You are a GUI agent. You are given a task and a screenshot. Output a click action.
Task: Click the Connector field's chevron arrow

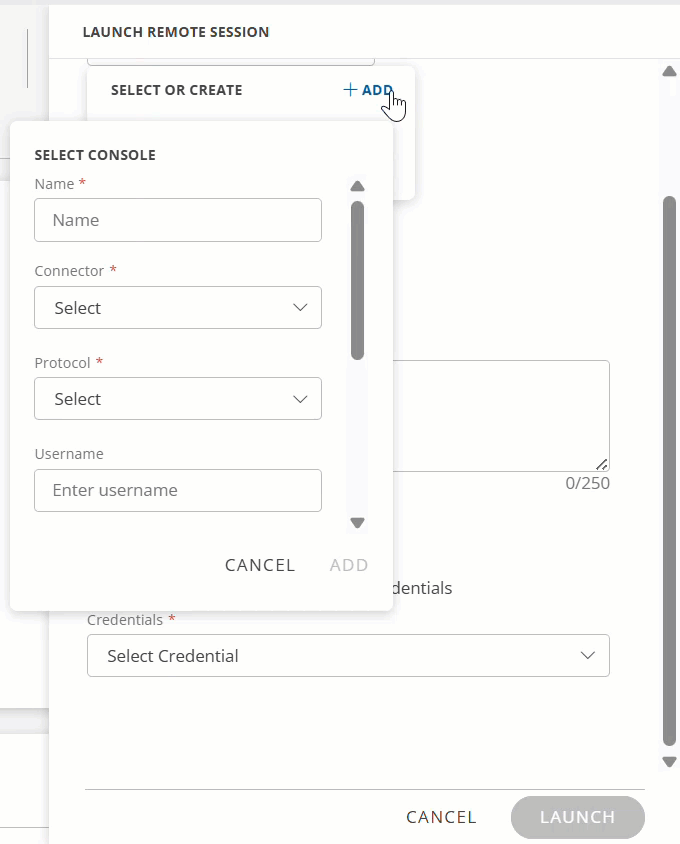coord(300,308)
